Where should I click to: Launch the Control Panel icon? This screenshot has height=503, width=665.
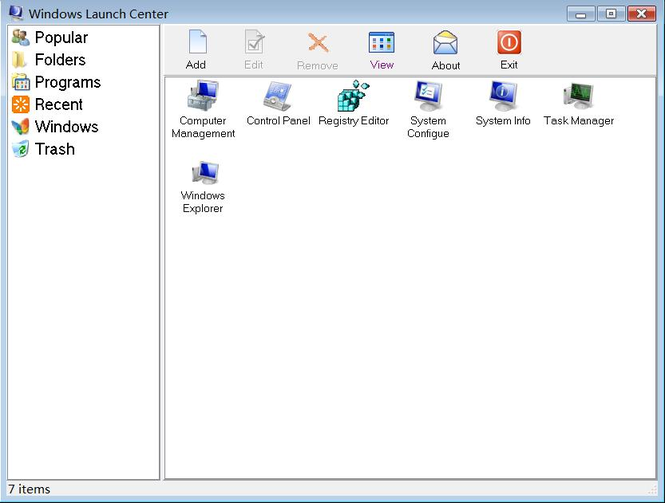pos(278,98)
